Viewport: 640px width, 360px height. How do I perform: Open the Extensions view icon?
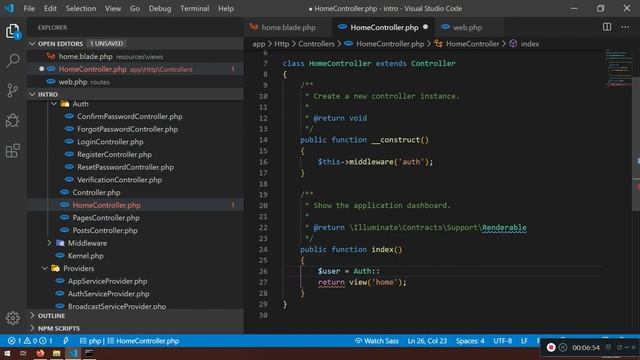pos(13,151)
